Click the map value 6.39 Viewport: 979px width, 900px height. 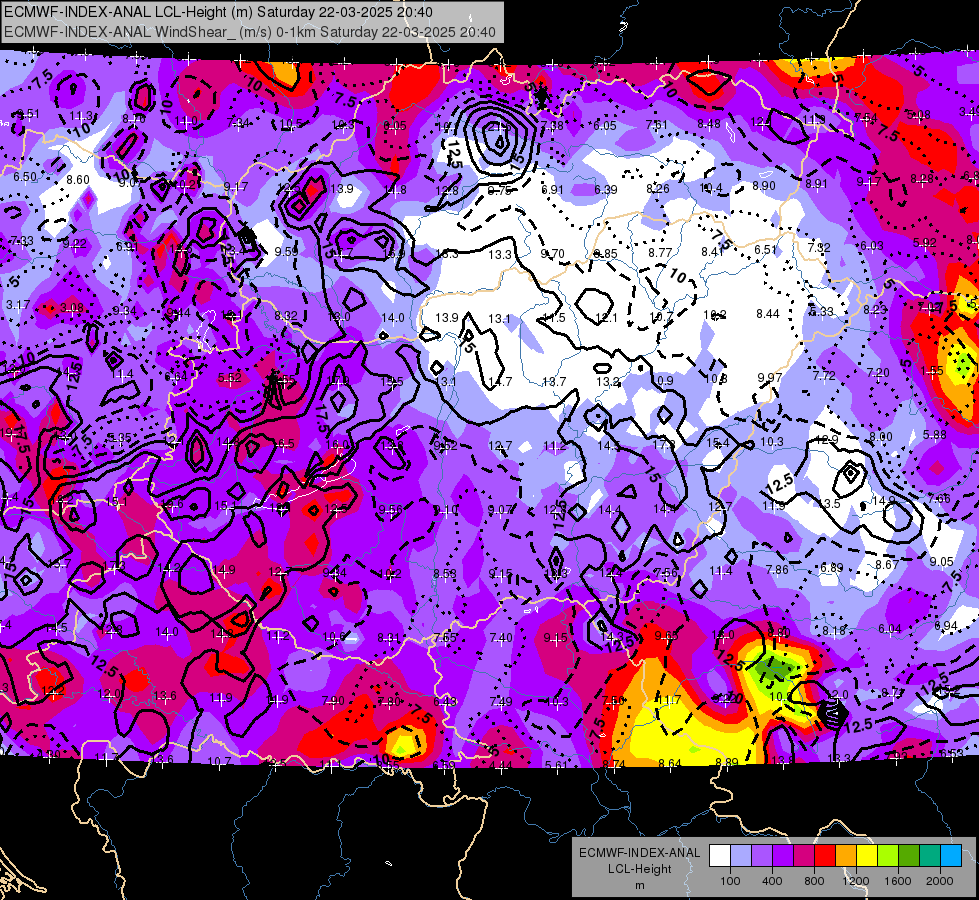coord(606,189)
